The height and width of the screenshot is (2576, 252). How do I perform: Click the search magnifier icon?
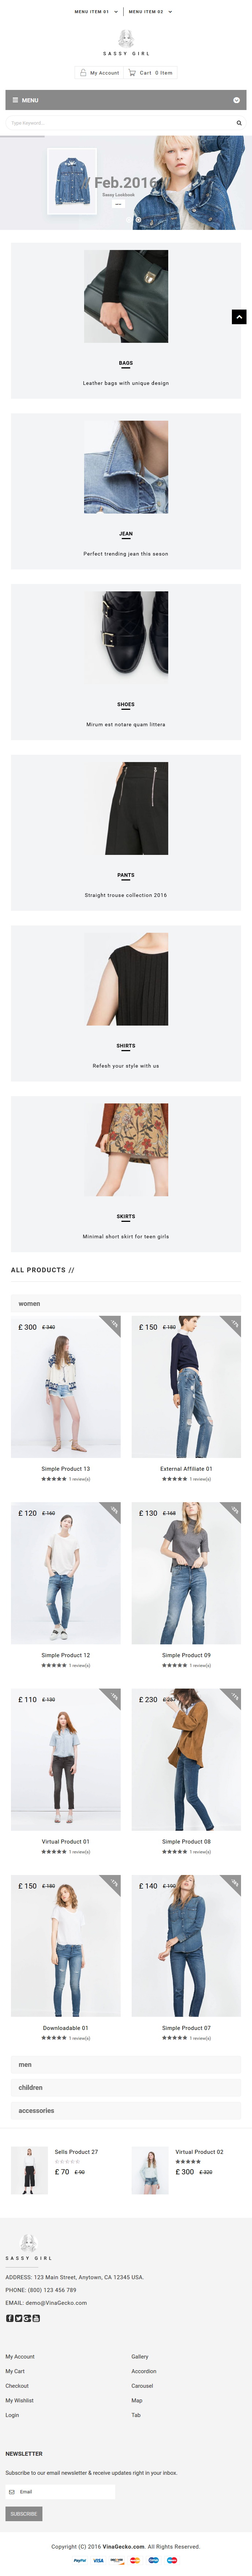click(239, 123)
